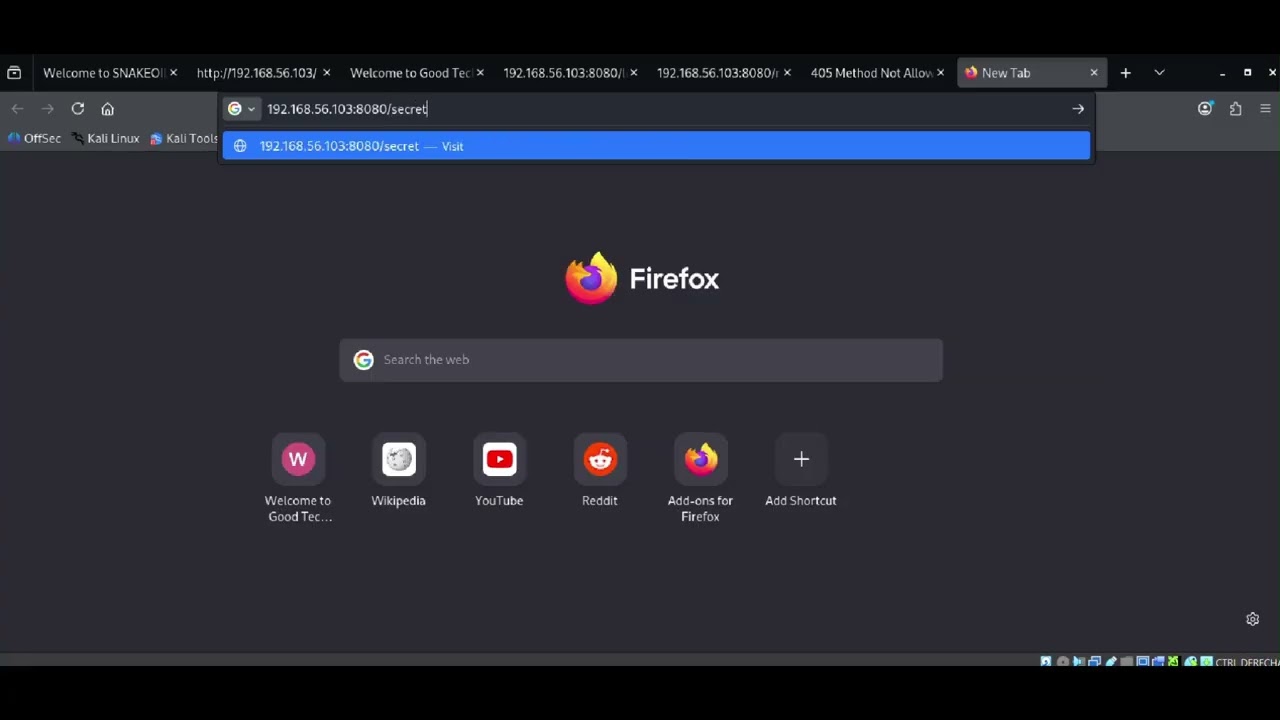The width and height of the screenshot is (1280, 720).
Task: Open the hamburger application menu
Action: pyautogui.click(x=1265, y=109)
